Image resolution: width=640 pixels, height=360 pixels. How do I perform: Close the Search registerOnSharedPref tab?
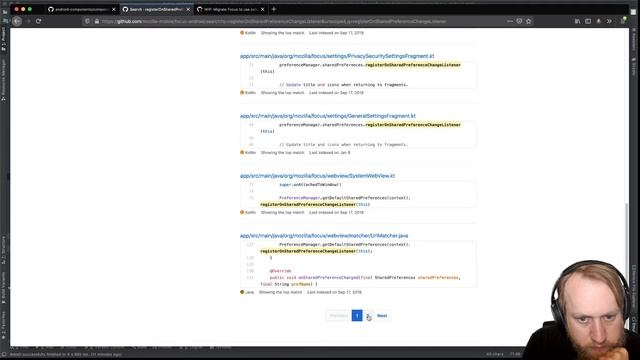pos(188,9)
